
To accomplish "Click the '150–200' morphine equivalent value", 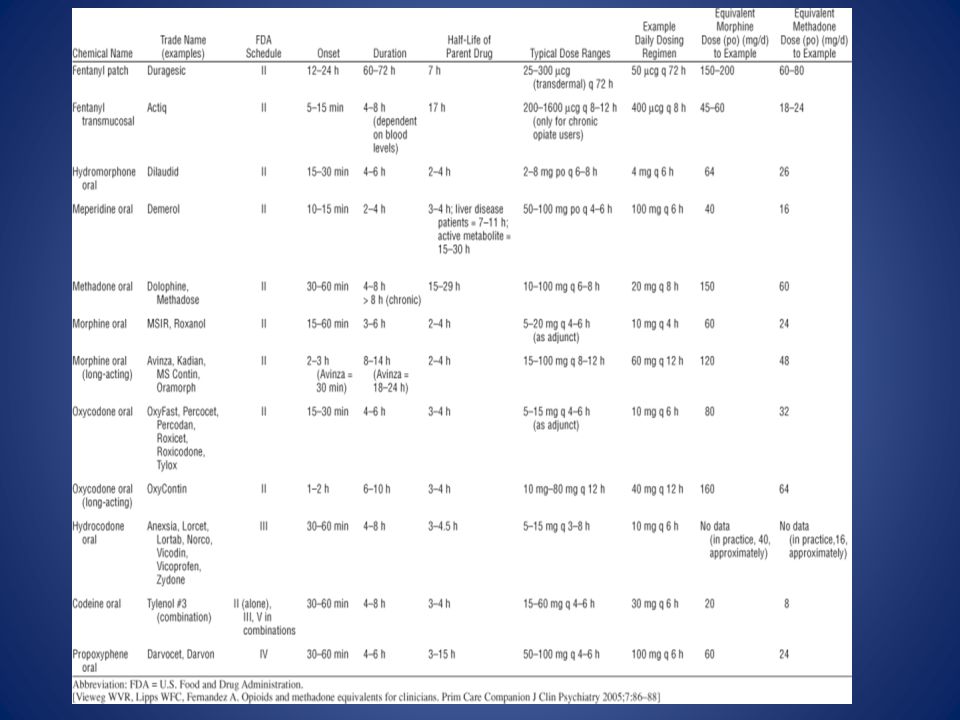I will click(x=717, y=70).
